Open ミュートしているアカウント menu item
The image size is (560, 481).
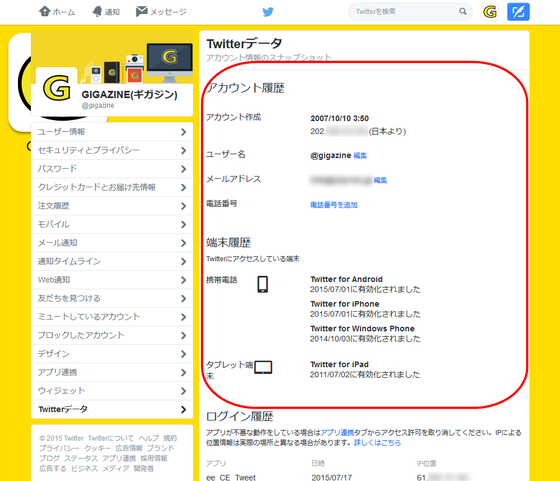tap(112, 317)
